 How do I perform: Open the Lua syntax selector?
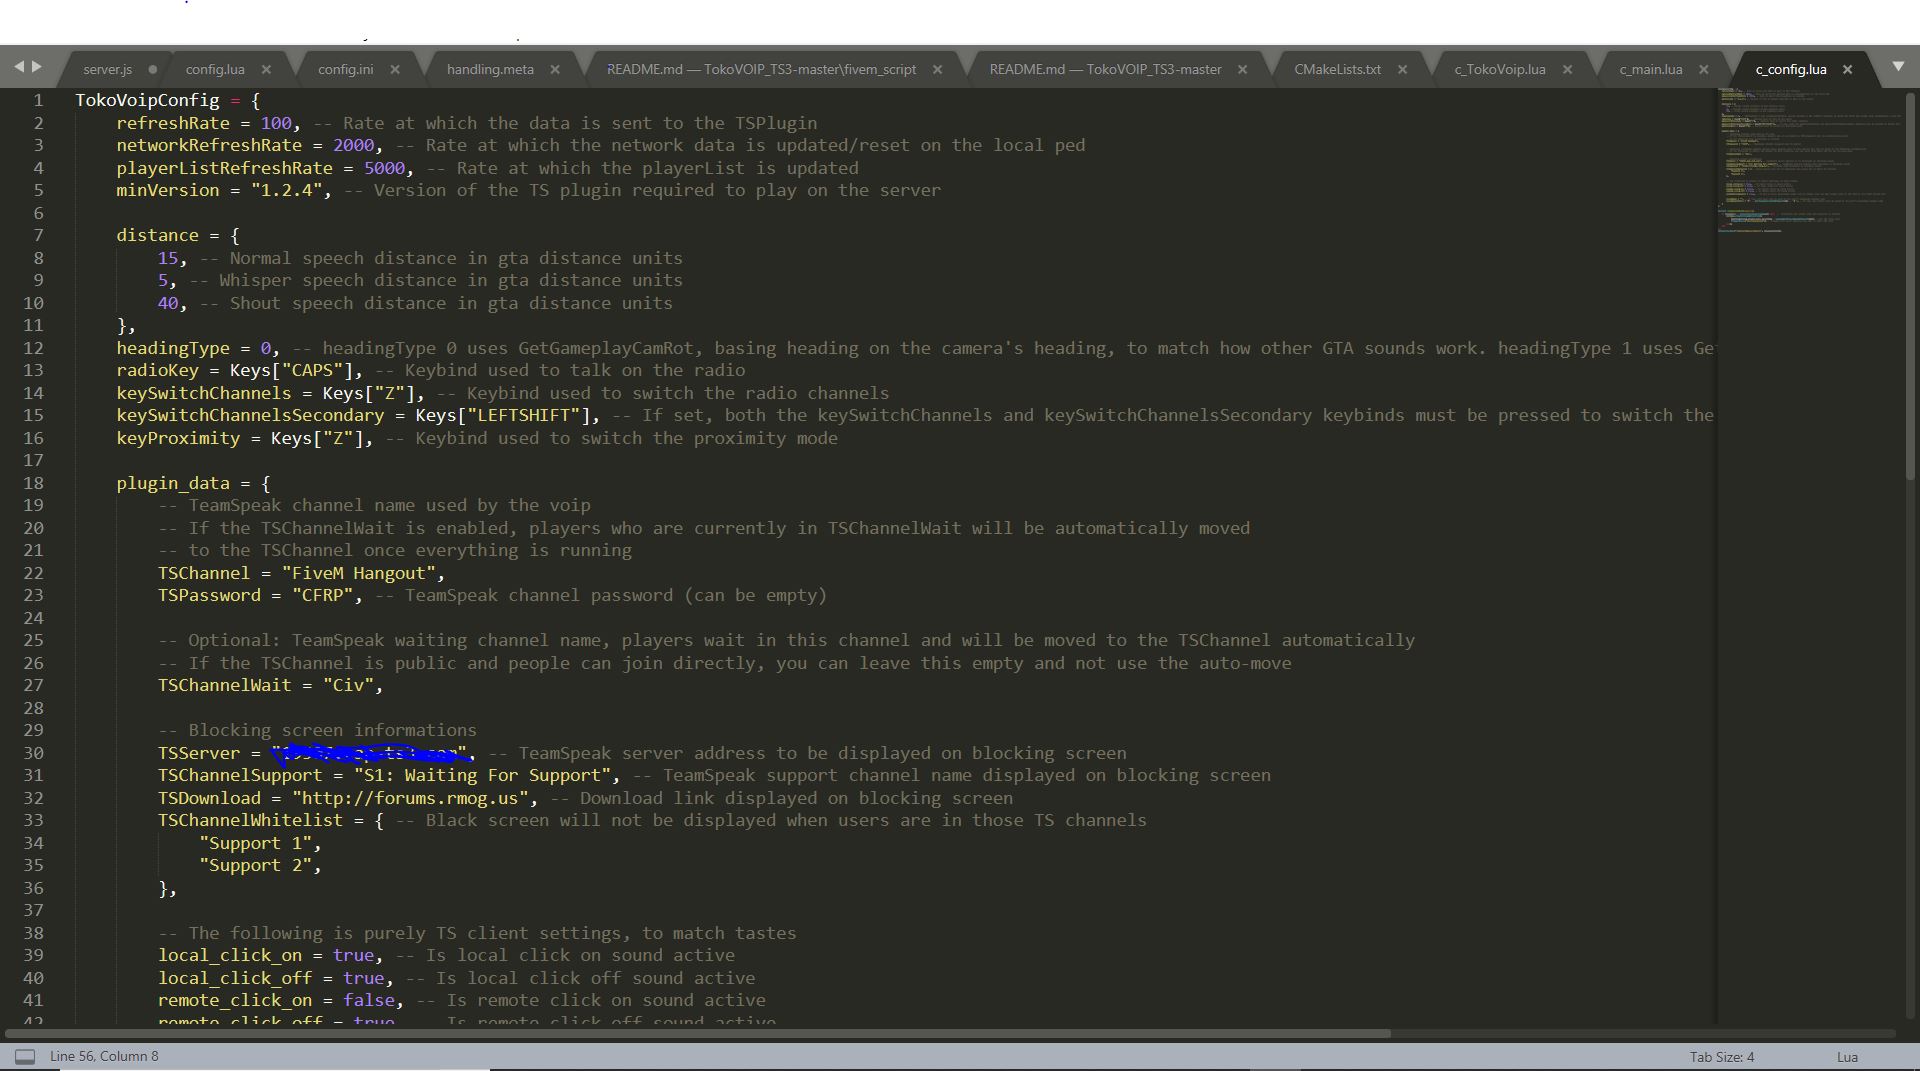[x=1846, y=1055]
